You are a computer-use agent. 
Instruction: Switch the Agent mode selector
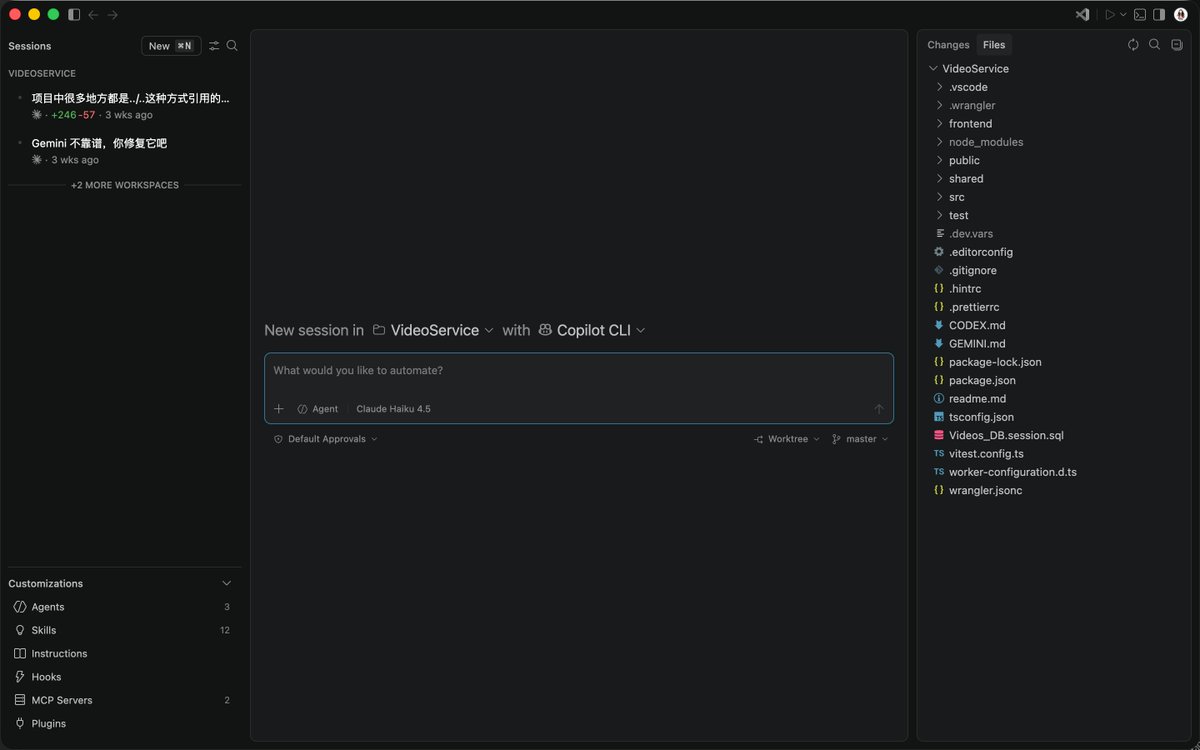click(318, 409)
